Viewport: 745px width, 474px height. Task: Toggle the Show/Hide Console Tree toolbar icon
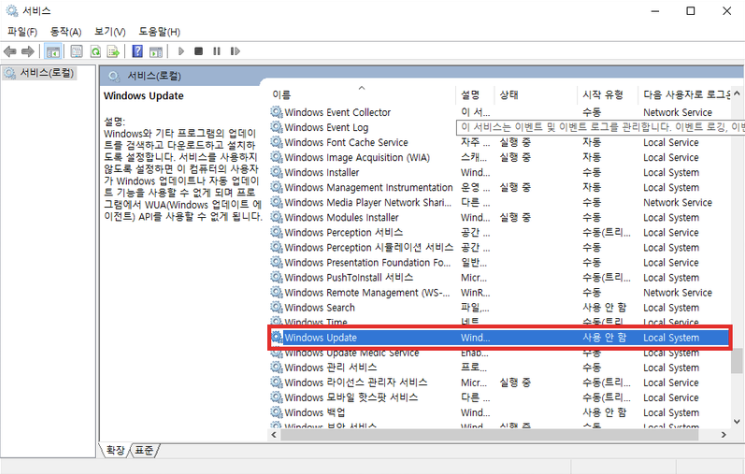pyautogui.click(x=53, y=51)
